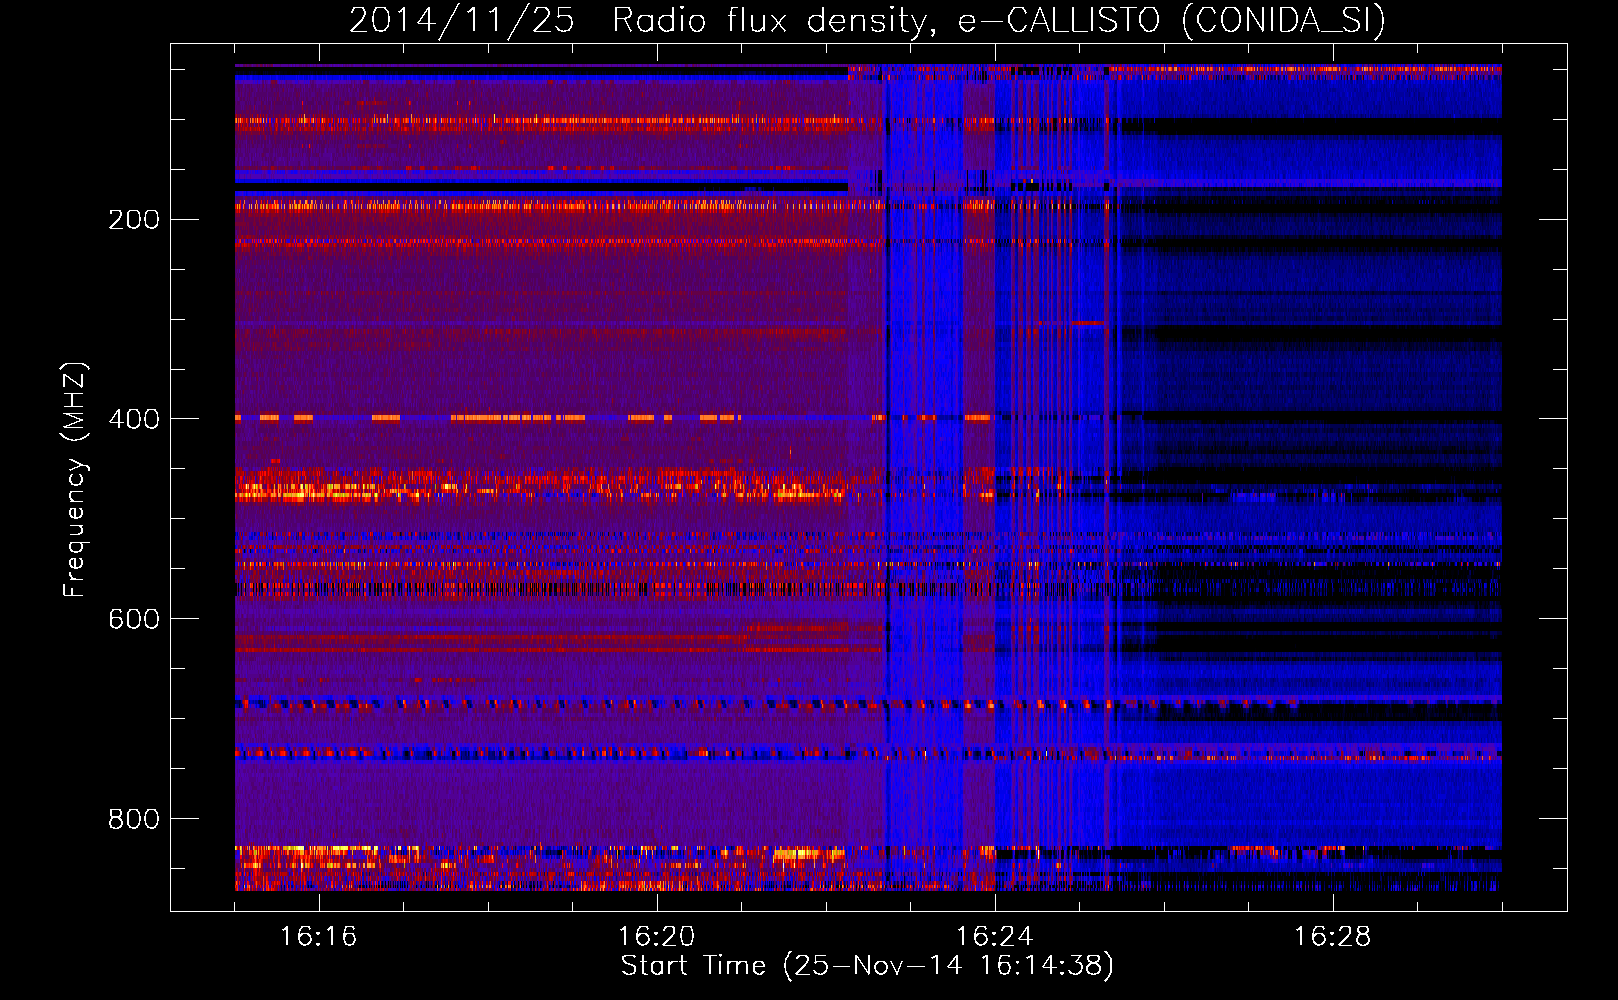Click the '16:24' time tick label

coord(995,937)
